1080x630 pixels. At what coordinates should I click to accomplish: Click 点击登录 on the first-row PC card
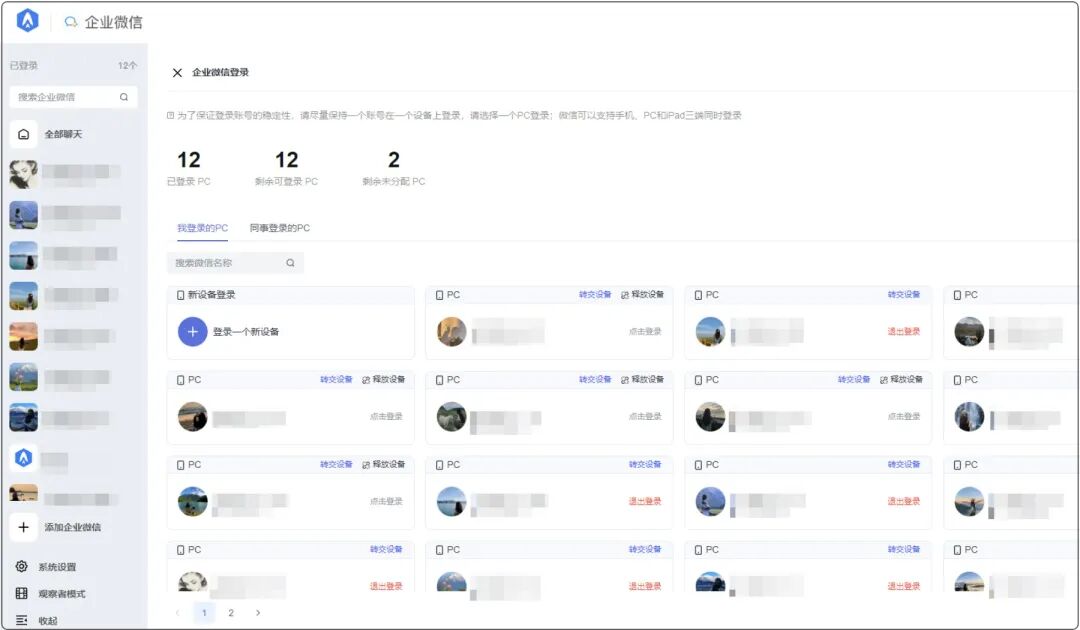[x=645, y=332]
